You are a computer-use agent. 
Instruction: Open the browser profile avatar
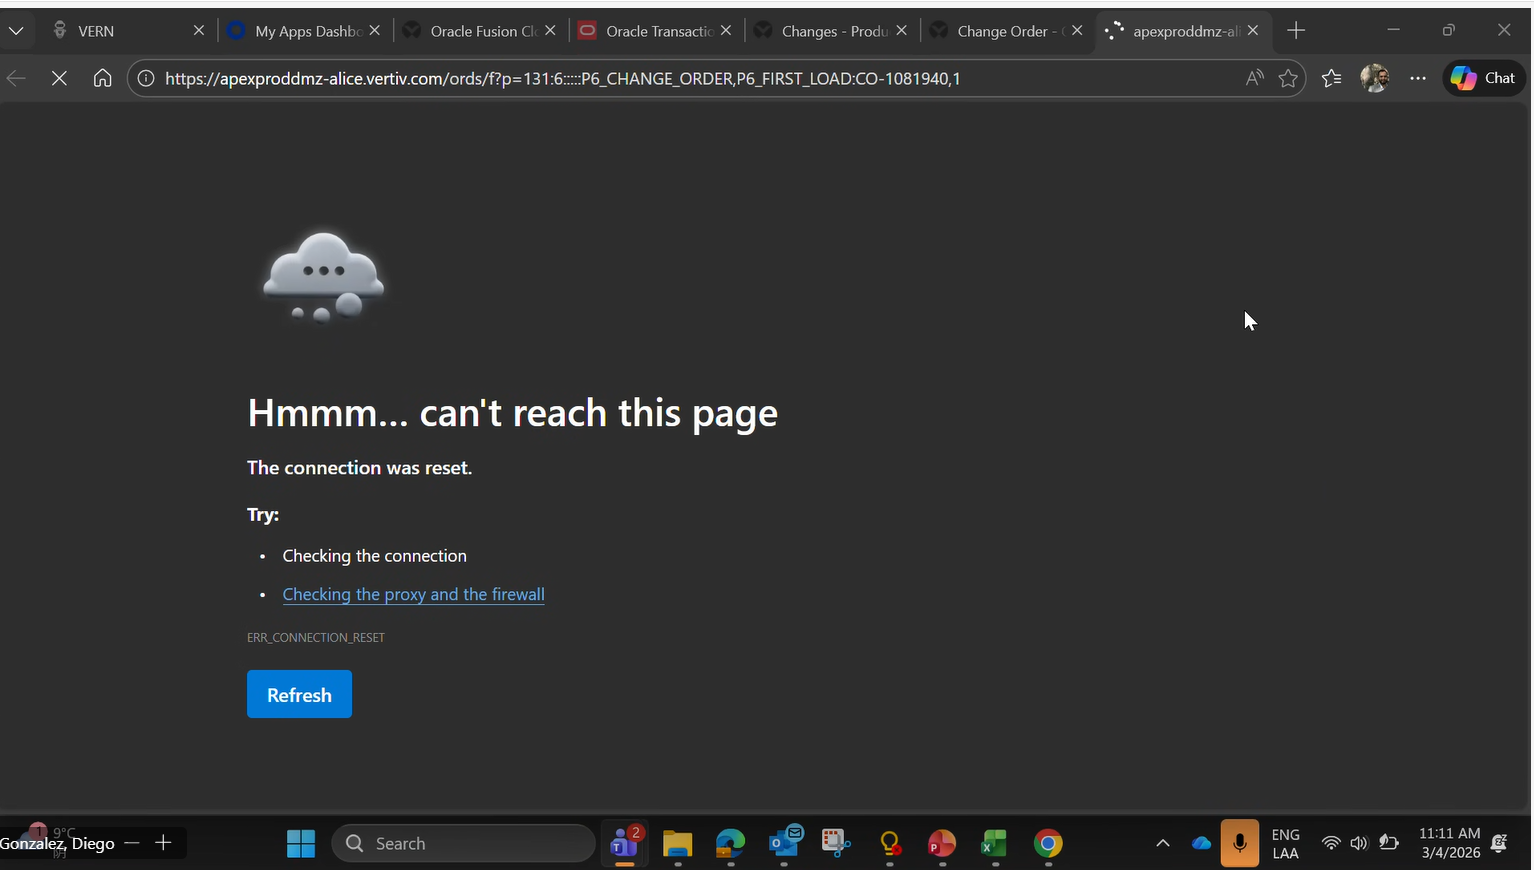(1375, 78)
